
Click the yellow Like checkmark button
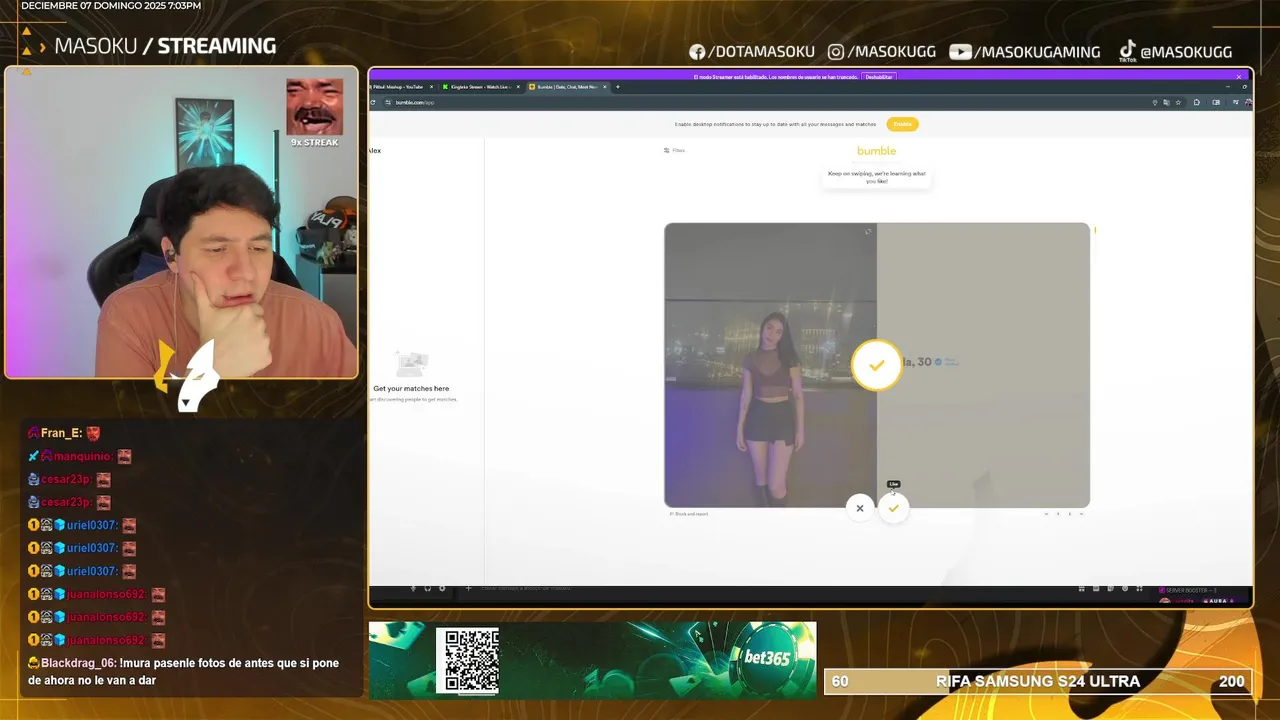(x=893, y=508)
